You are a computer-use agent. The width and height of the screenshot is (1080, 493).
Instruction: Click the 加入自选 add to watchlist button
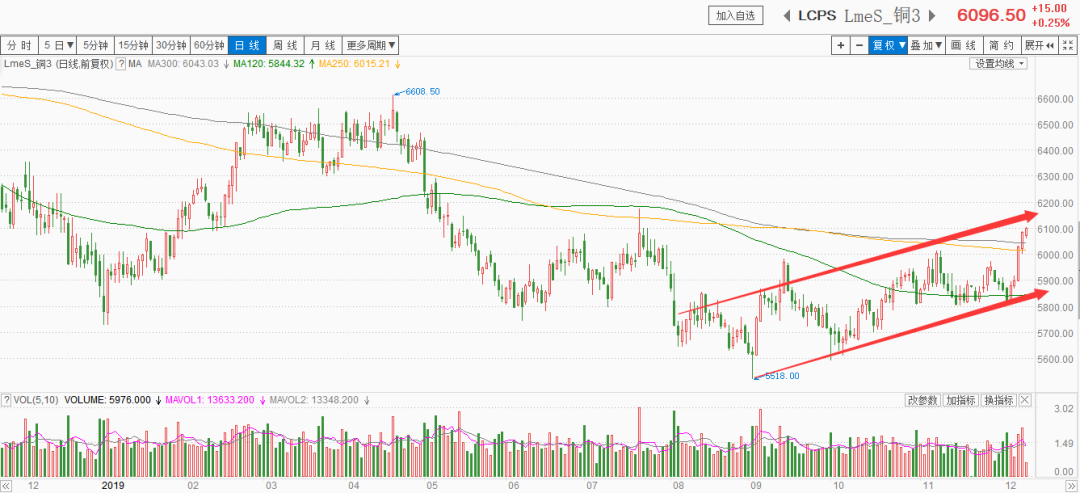pyautogui.click(x=737, y=15)
